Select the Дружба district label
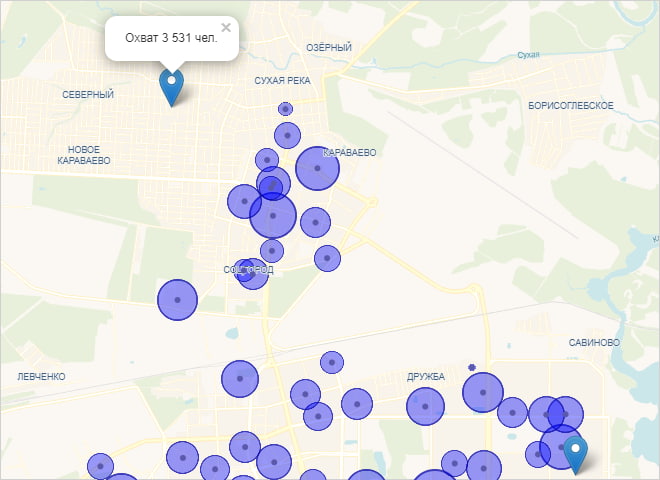Viewport: 660px width, 480px height. coord(425,376)
